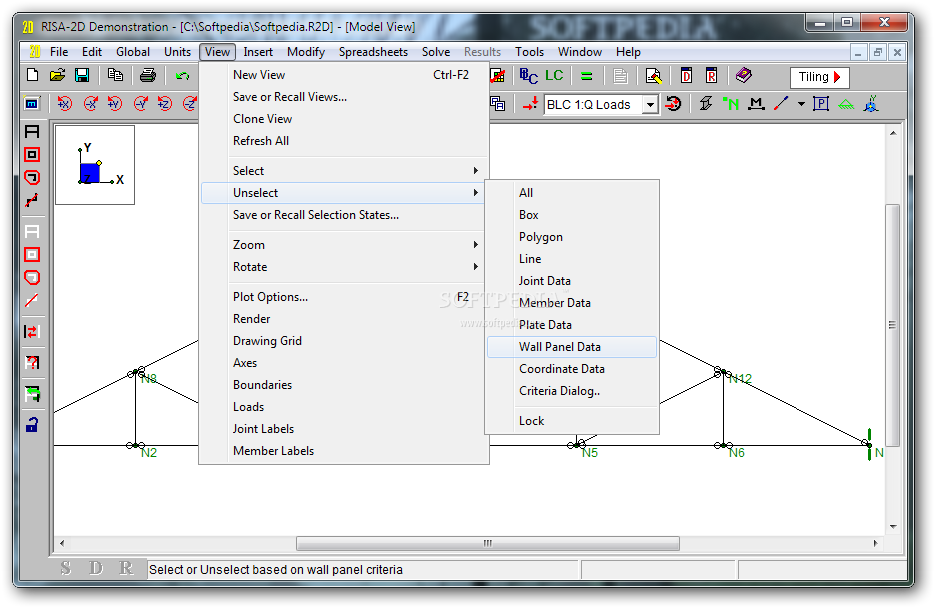935x608 pixels.
Task: Select all with the black frame icon
Action: [x=32, y=132]
